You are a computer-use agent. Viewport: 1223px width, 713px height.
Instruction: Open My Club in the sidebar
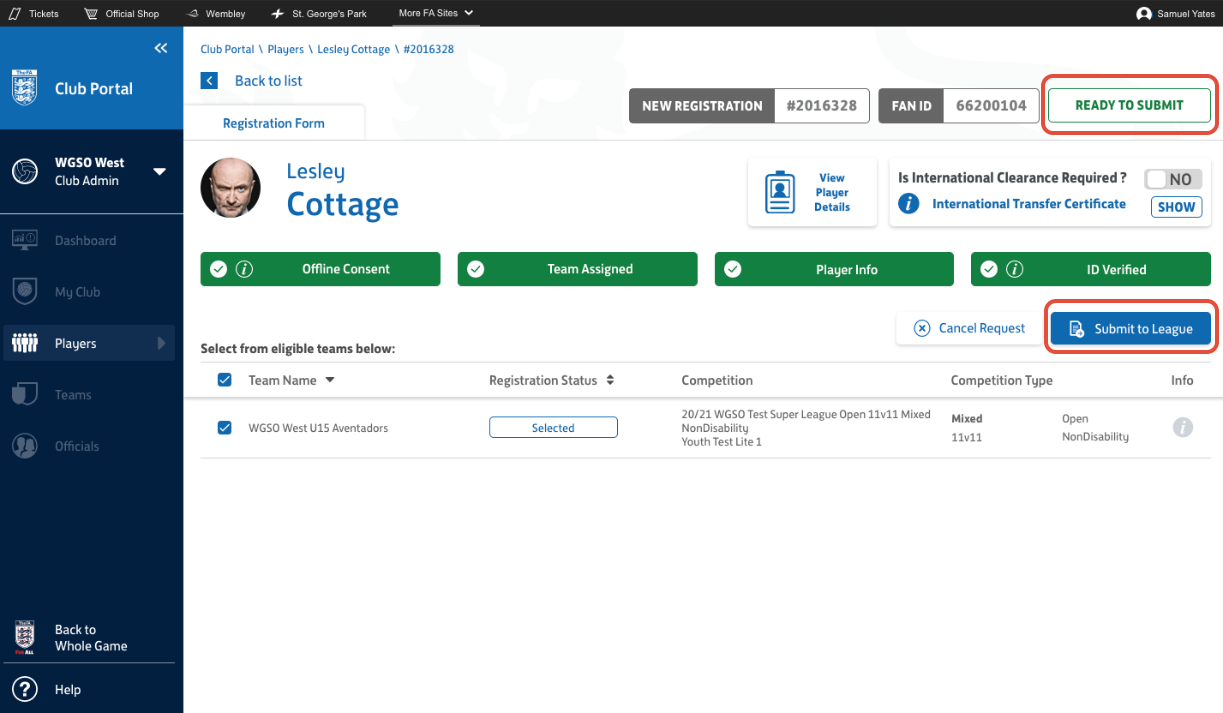pyautogui.click(x=77, y=292)
